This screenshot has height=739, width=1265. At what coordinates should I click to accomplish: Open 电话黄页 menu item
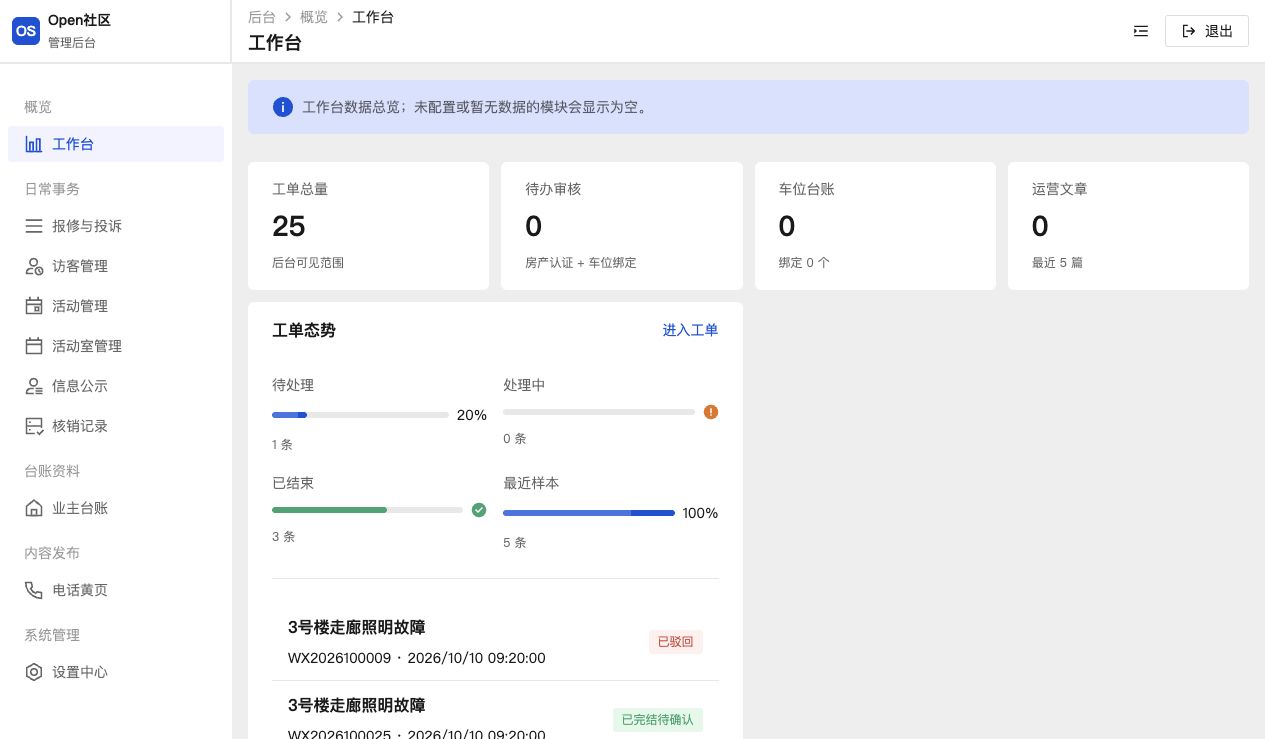point(116,590)
